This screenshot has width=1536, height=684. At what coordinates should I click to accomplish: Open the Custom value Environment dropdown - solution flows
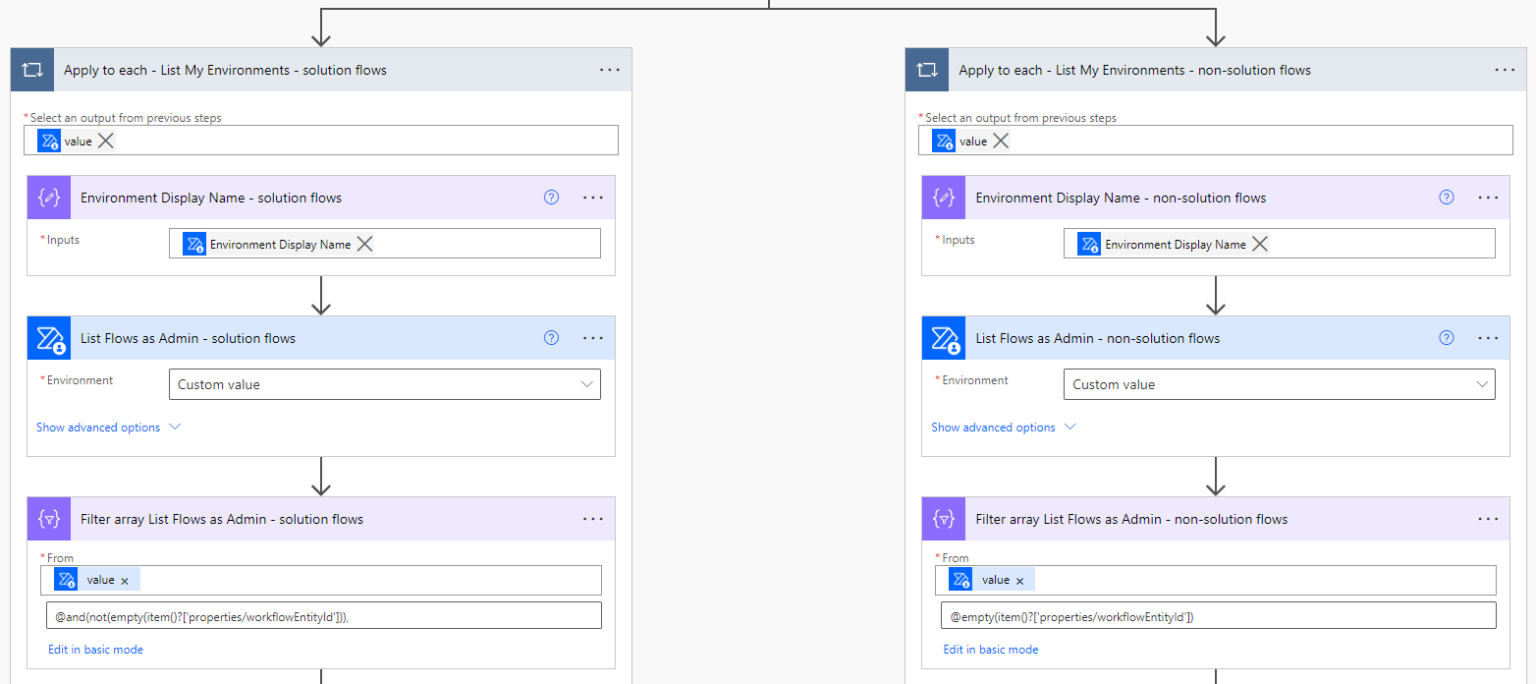pyautogui.click(x=384, y=384)
